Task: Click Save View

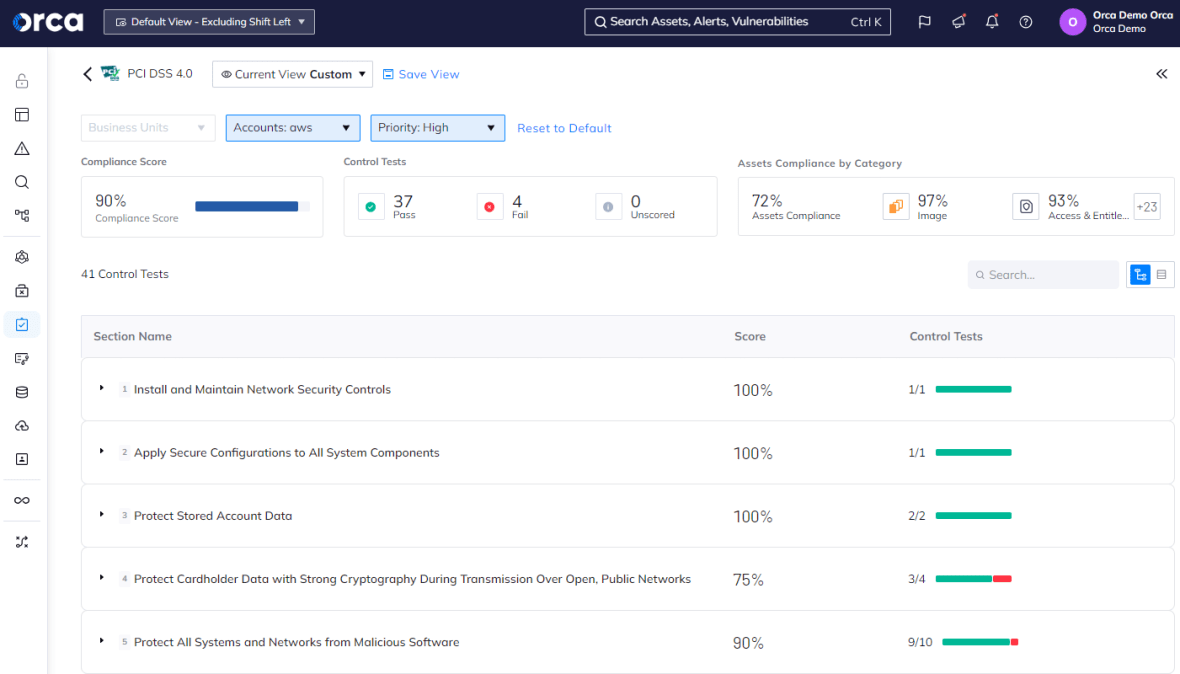Action: click(x=421, y=74)
